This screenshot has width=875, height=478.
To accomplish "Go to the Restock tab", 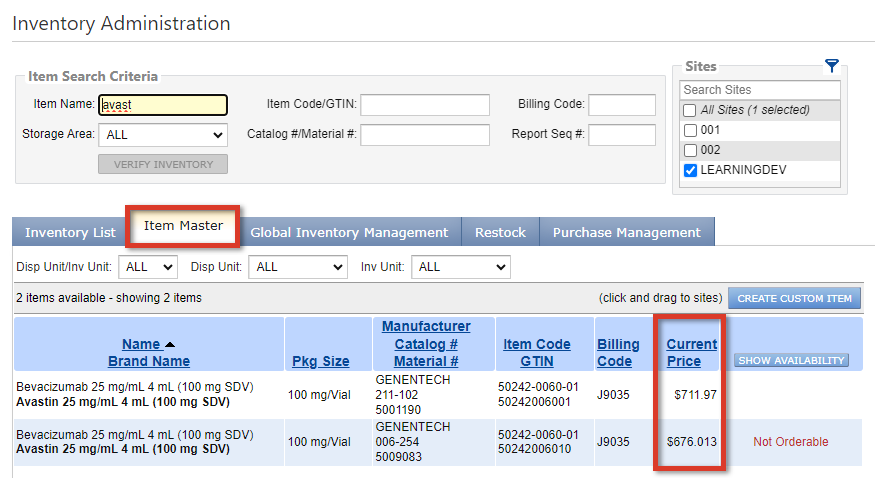I will (500, 232).
